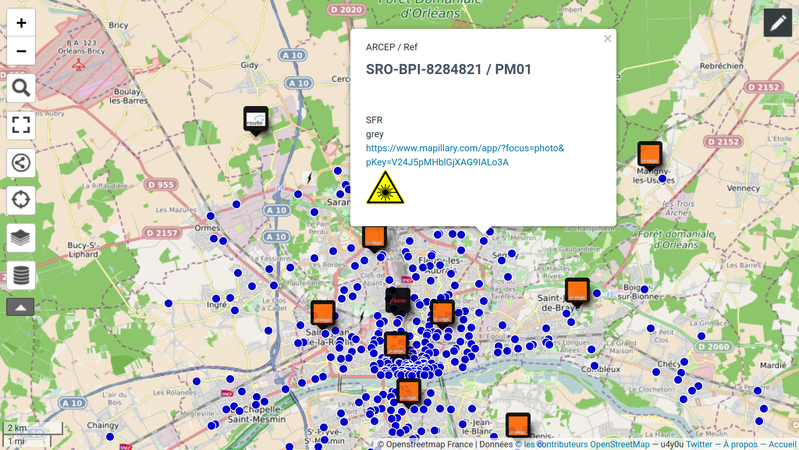
Task: Close the SRO-BPI-8284821 popup
Action: (x=607, y=39)
